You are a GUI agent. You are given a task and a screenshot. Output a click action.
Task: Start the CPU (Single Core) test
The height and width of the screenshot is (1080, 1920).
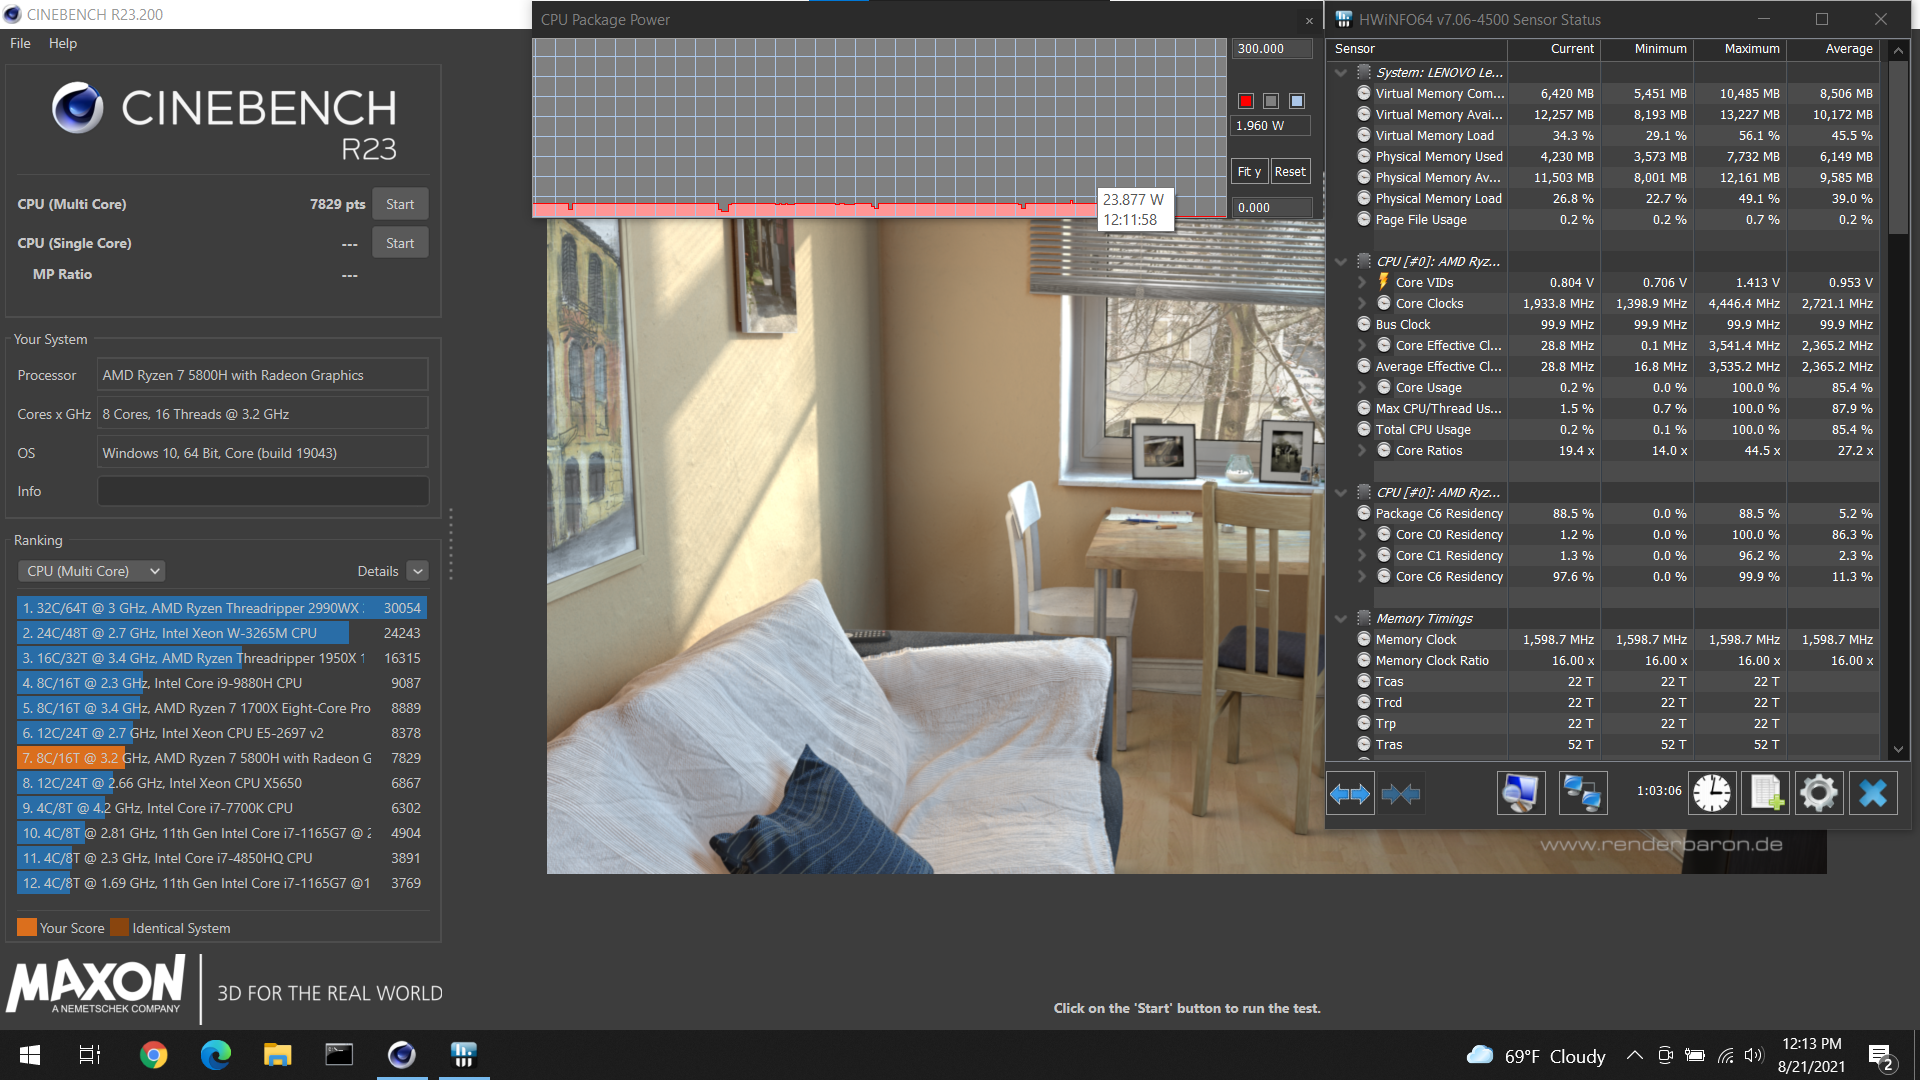[x=400, y=243]
